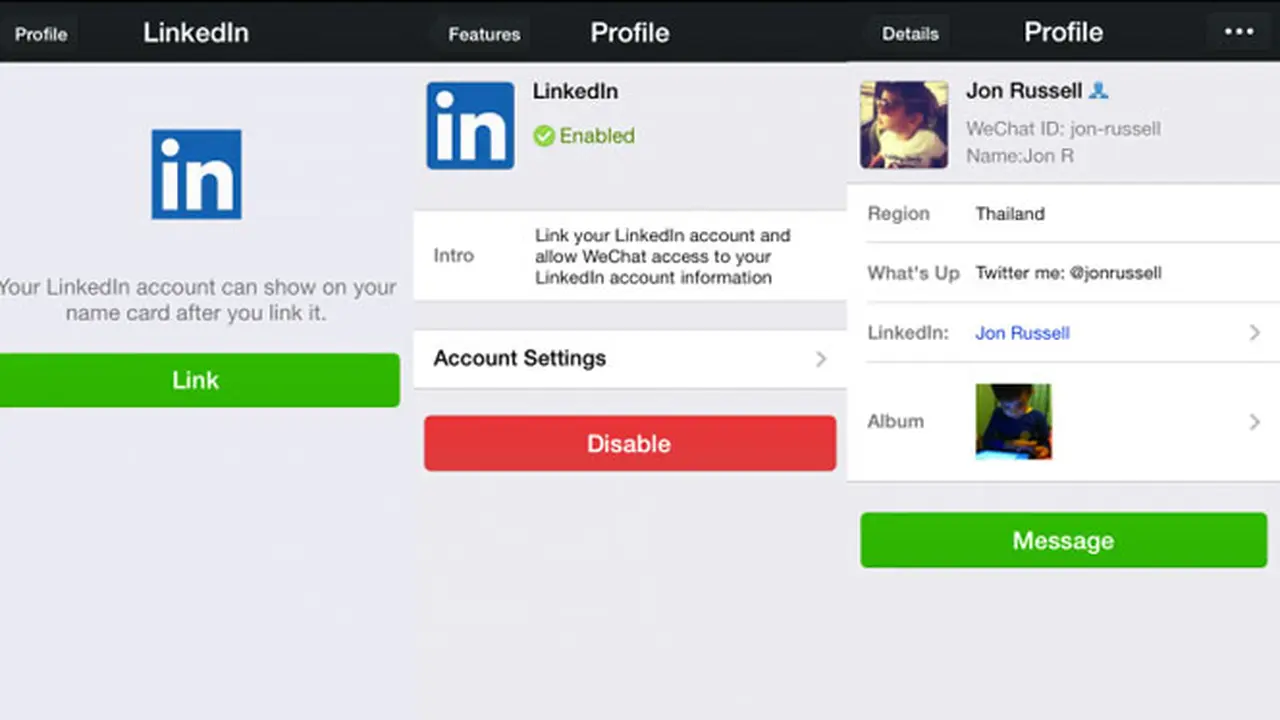1280x720 pixels.
Task: Expand the Album row chevron
Action: 1255,422
